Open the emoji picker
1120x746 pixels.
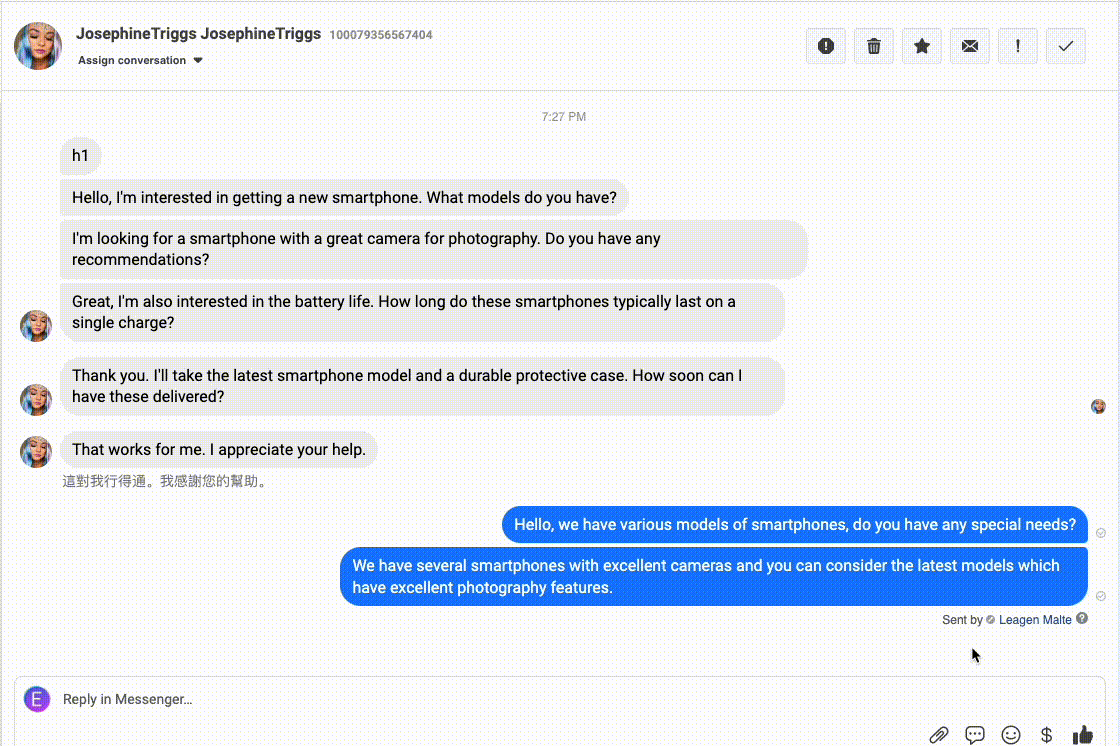[1011, 735]
